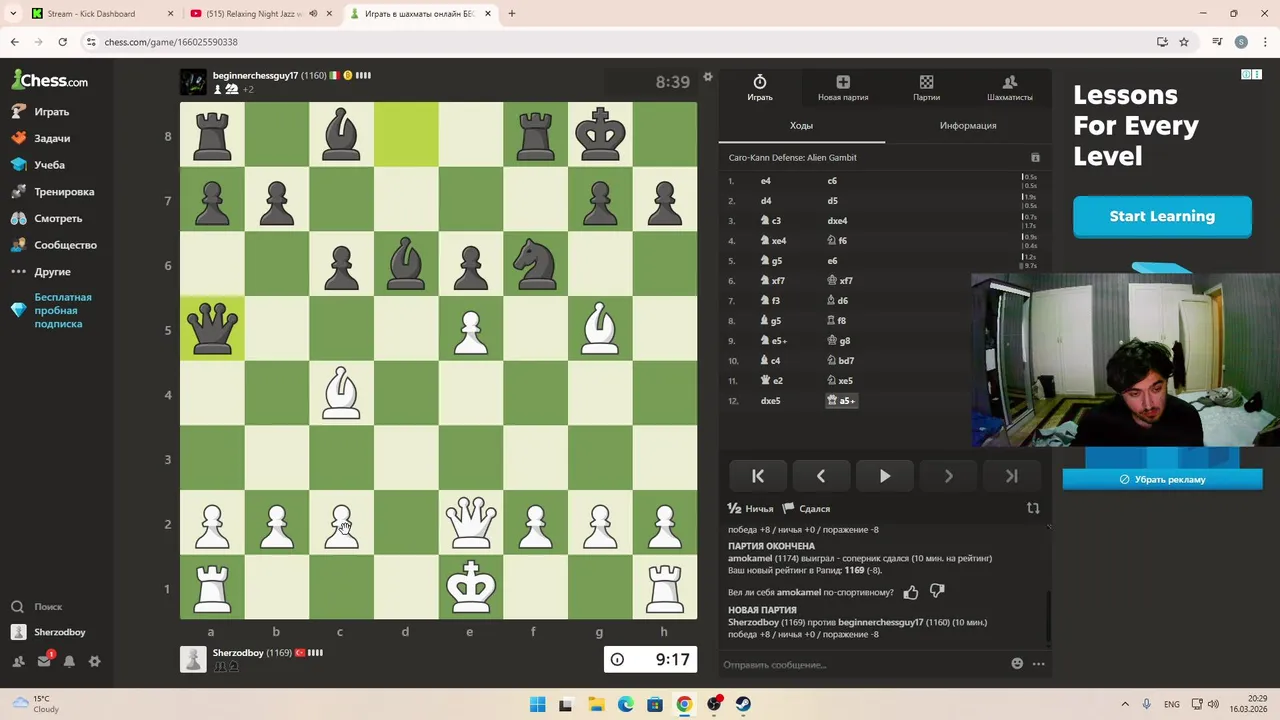This screenshot has height=720, width=1280.
Task: Open the emoji picker in chat
Action: coord(1017,664)
